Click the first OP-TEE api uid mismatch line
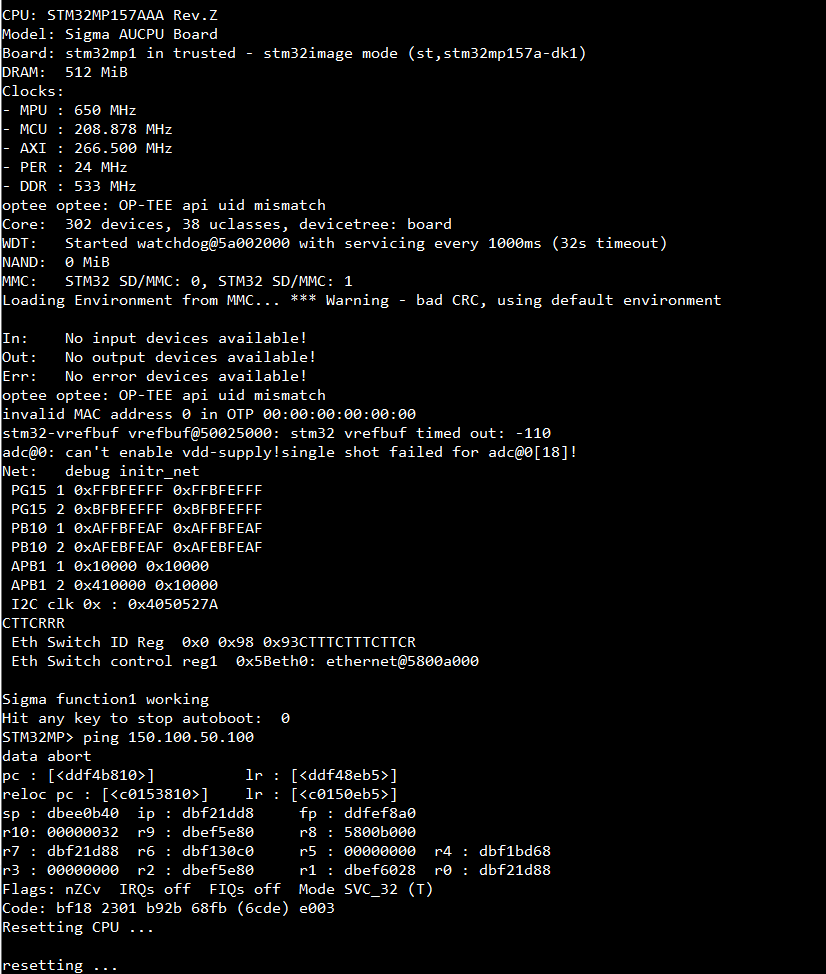Viewport: 826px width, 974px height. click(x=164, y=205)
